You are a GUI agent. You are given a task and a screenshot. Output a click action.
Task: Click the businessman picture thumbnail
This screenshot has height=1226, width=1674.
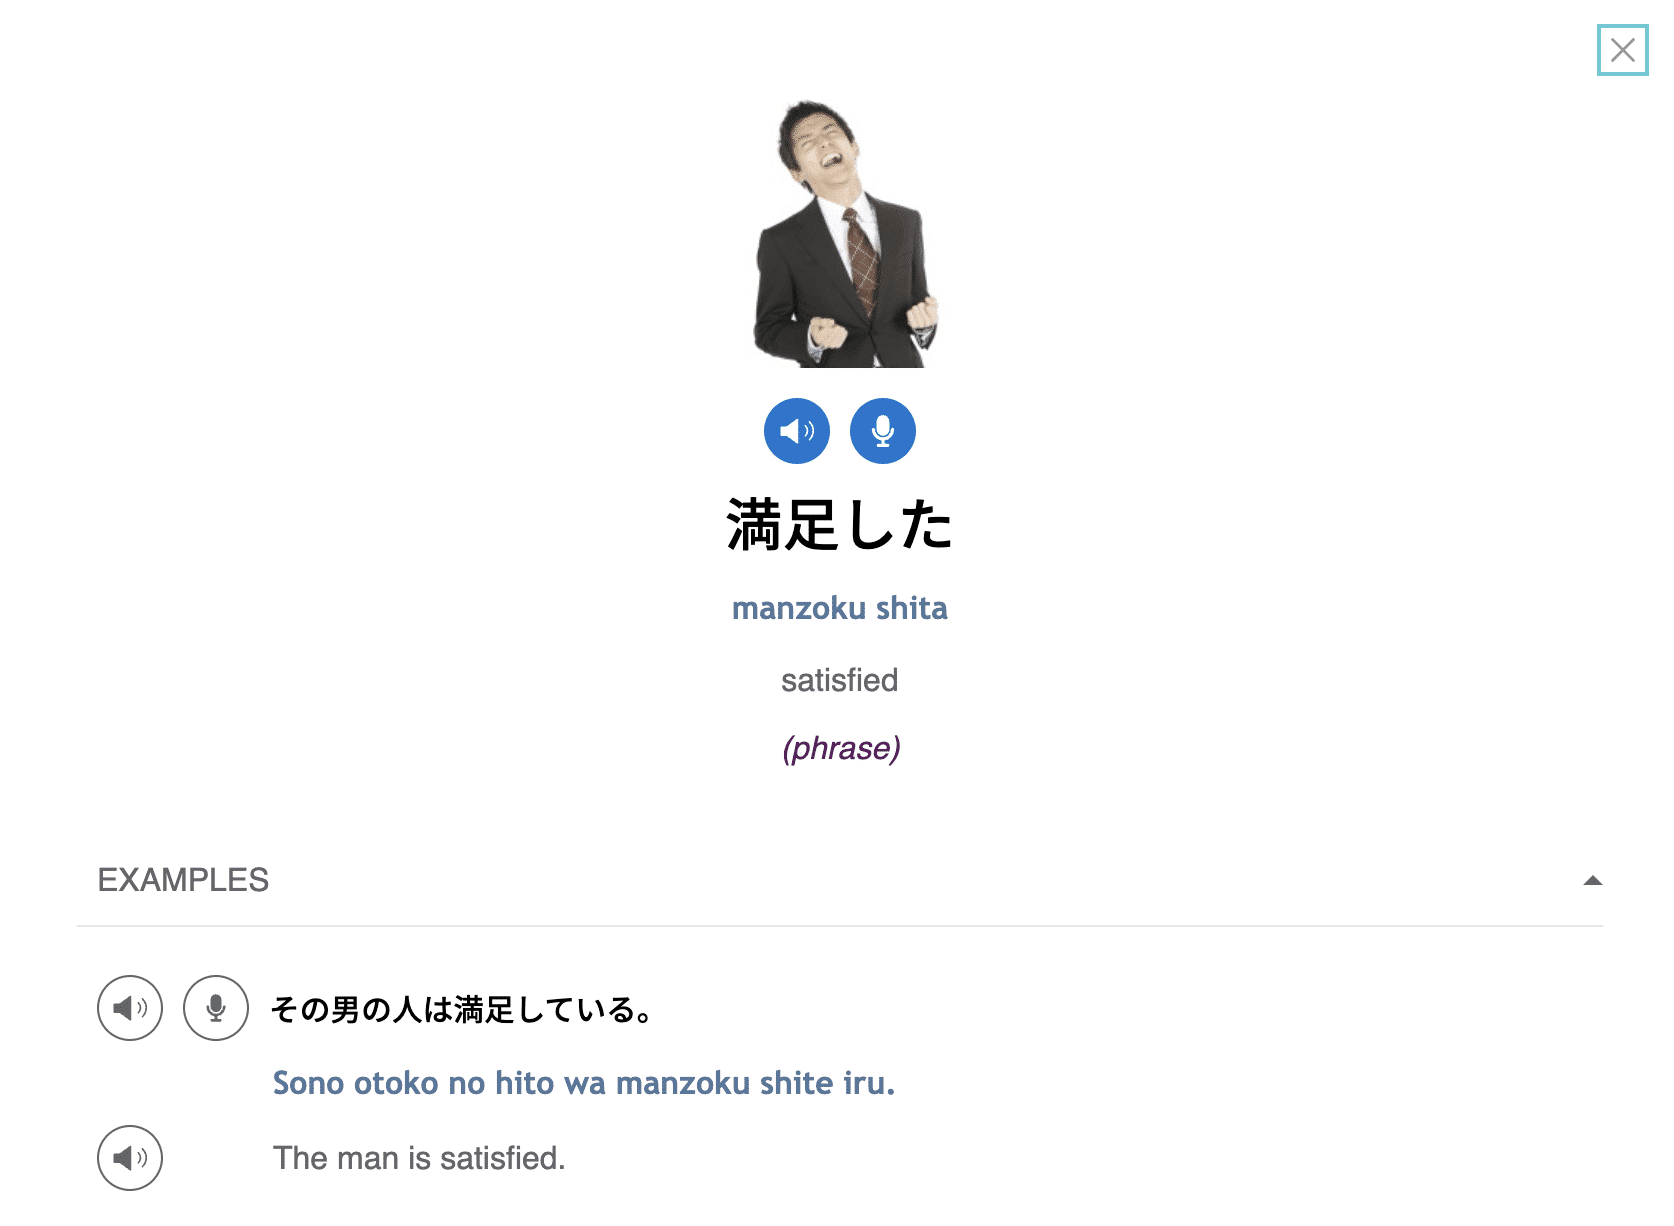point(845,233)
